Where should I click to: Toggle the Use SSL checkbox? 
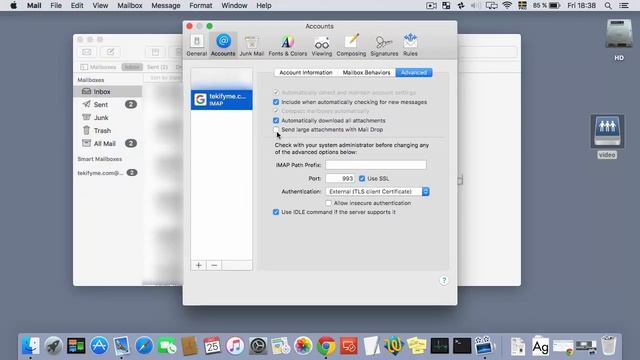(362, 178)
